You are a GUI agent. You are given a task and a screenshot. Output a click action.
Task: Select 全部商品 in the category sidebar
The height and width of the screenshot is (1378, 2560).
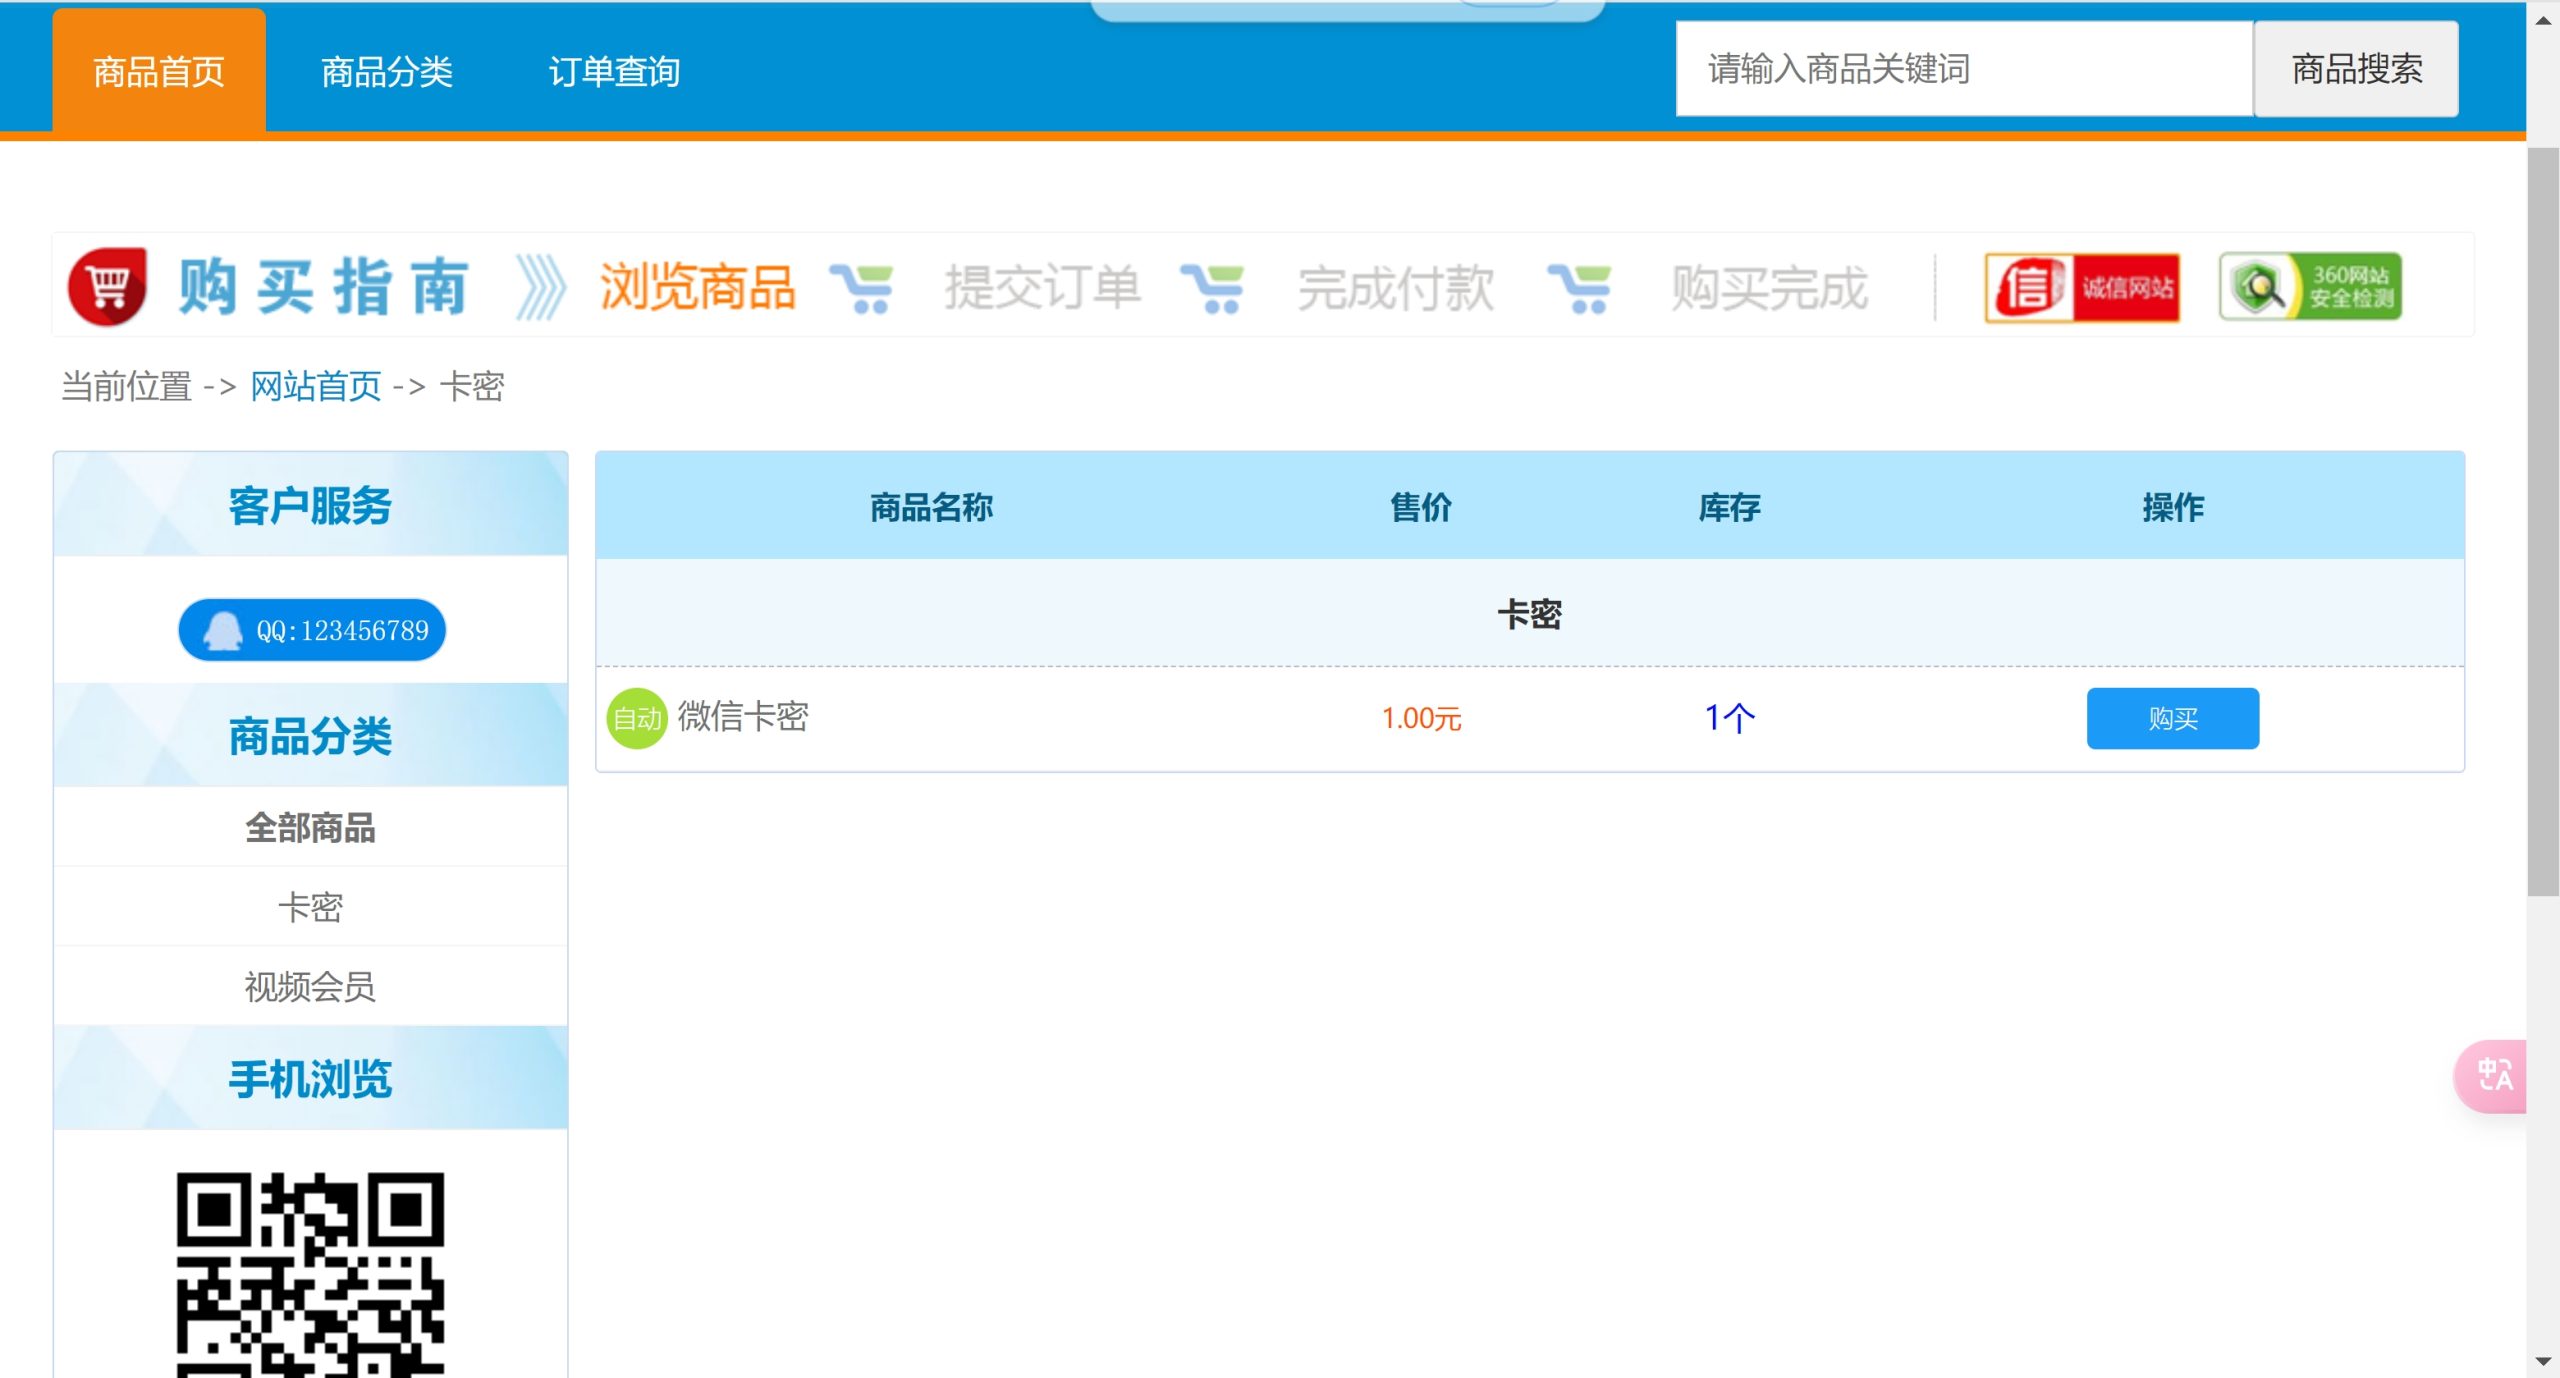coord(310,827)
